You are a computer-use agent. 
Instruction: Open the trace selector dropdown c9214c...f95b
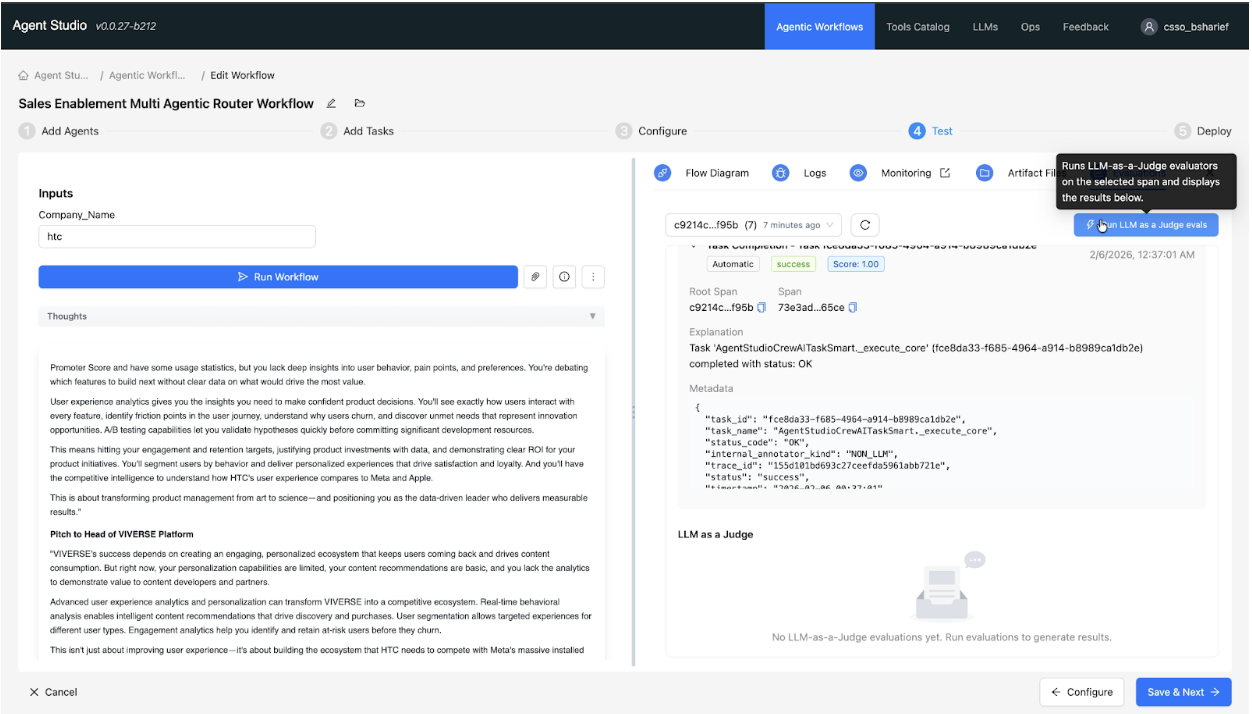pyautogui.click(x=753, y=225)
